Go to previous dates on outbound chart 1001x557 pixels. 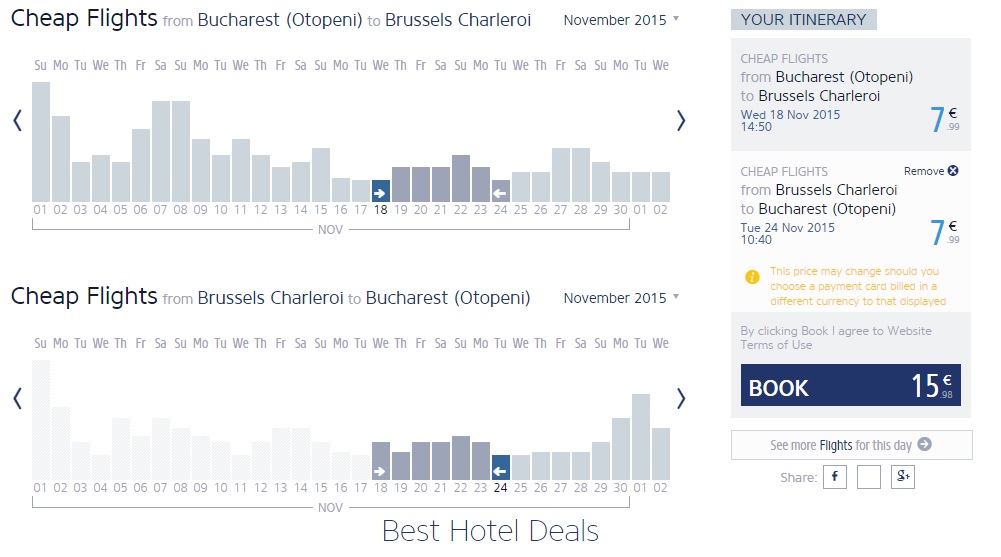click(x=17, y=121)
